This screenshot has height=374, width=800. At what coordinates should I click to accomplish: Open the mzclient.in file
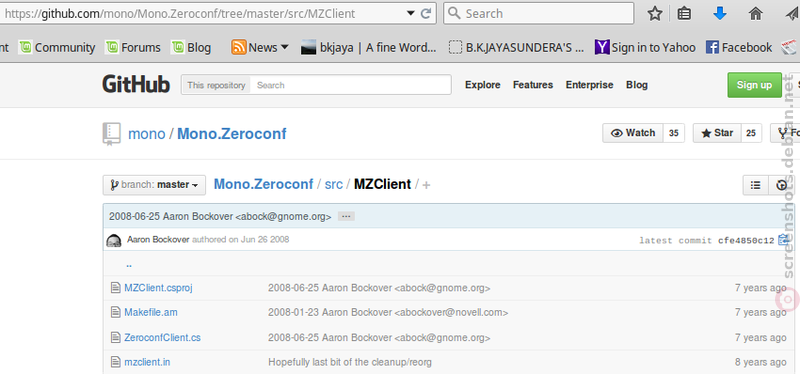tap(147, 362)
